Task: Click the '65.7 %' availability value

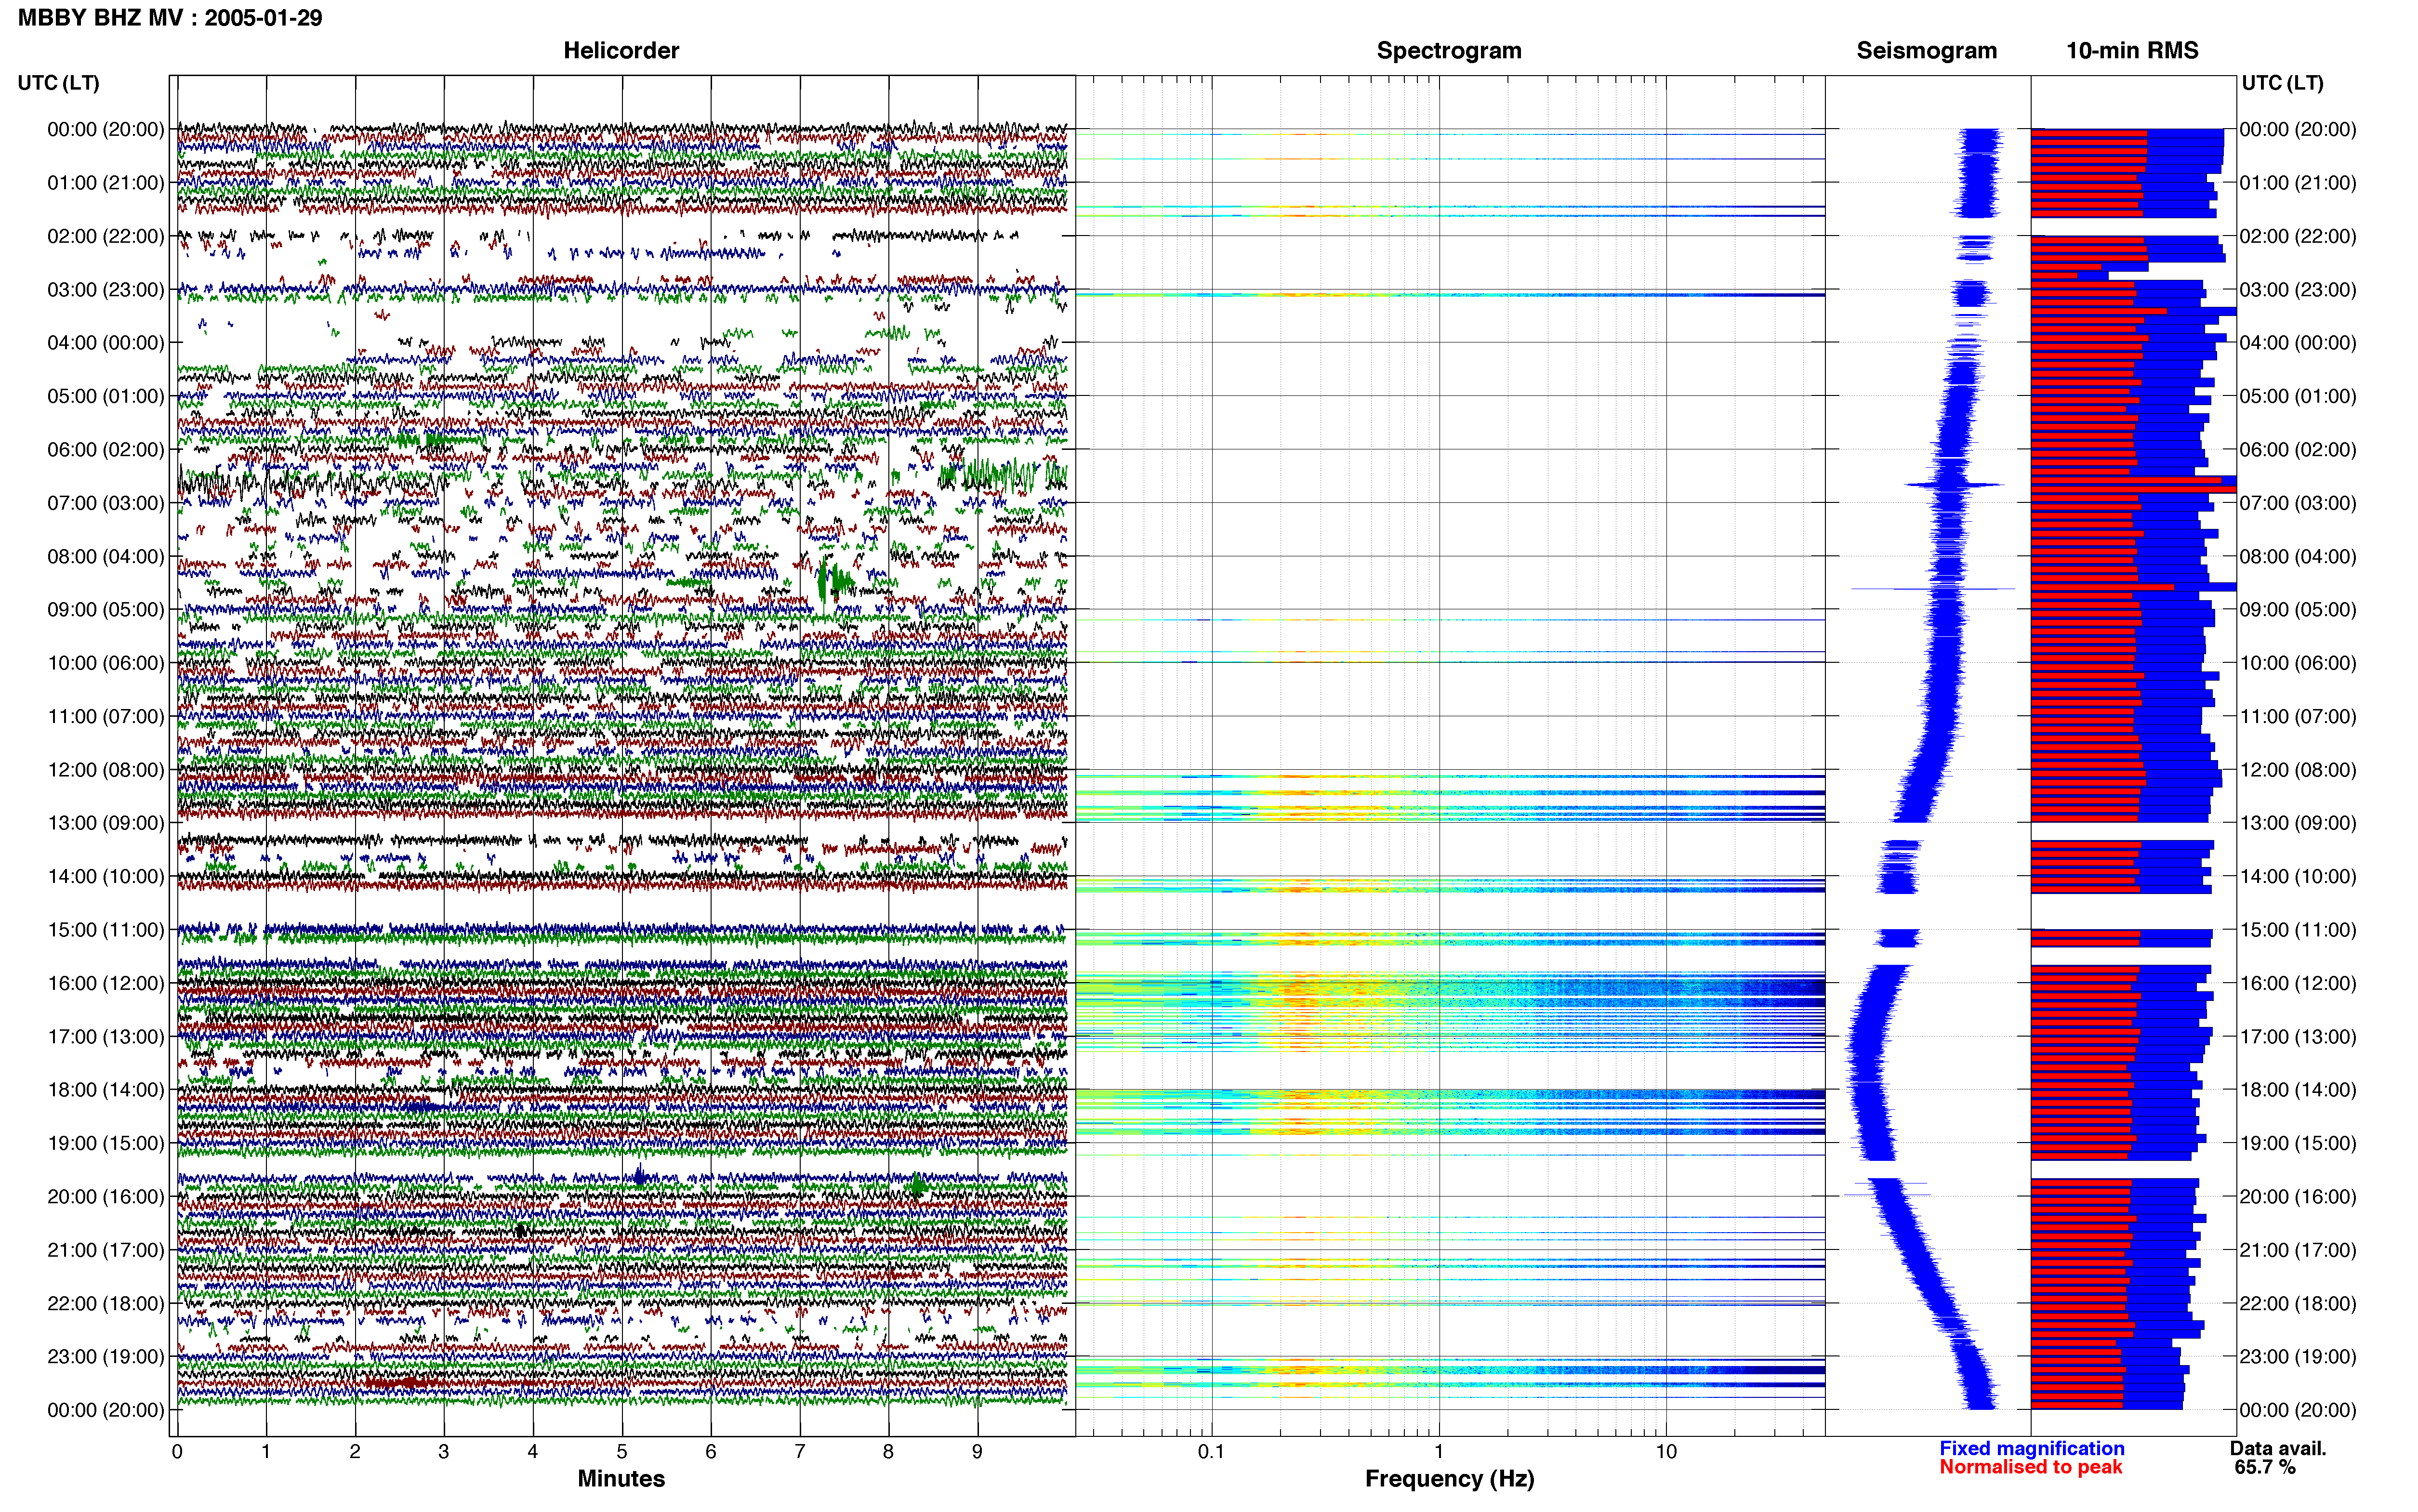Action: point(2265,1467)
